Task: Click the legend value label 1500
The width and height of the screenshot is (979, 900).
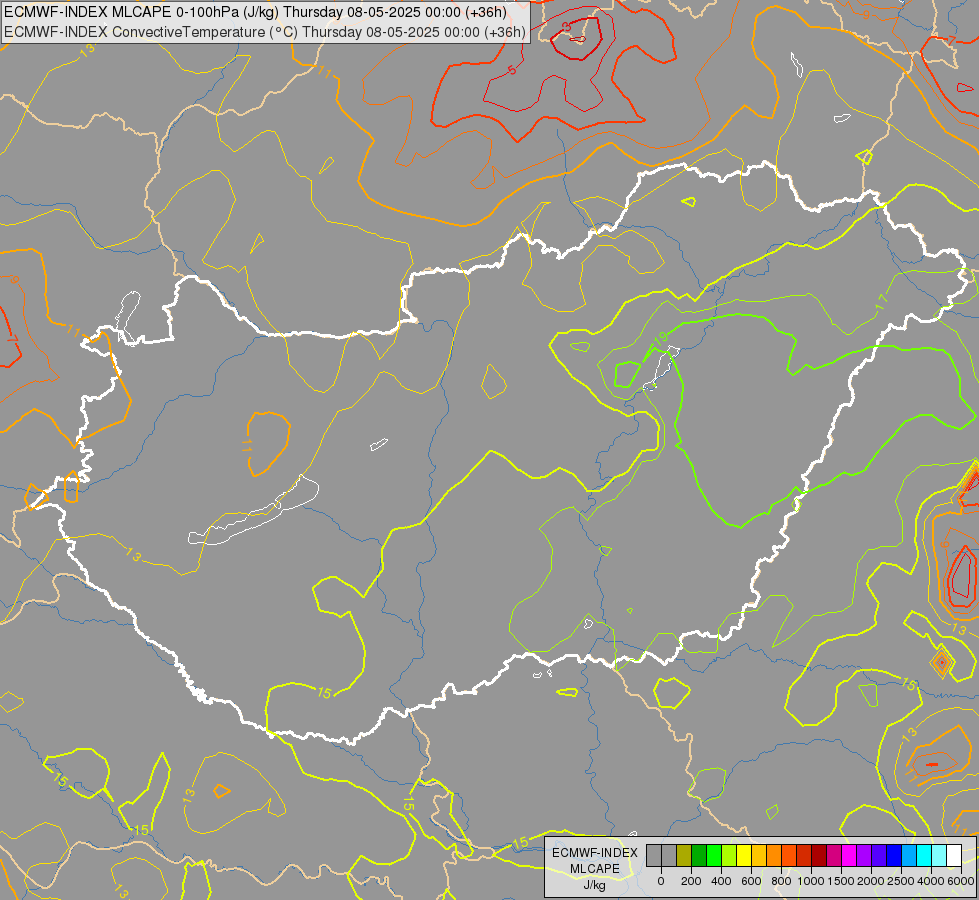Action: coord(842,881)
